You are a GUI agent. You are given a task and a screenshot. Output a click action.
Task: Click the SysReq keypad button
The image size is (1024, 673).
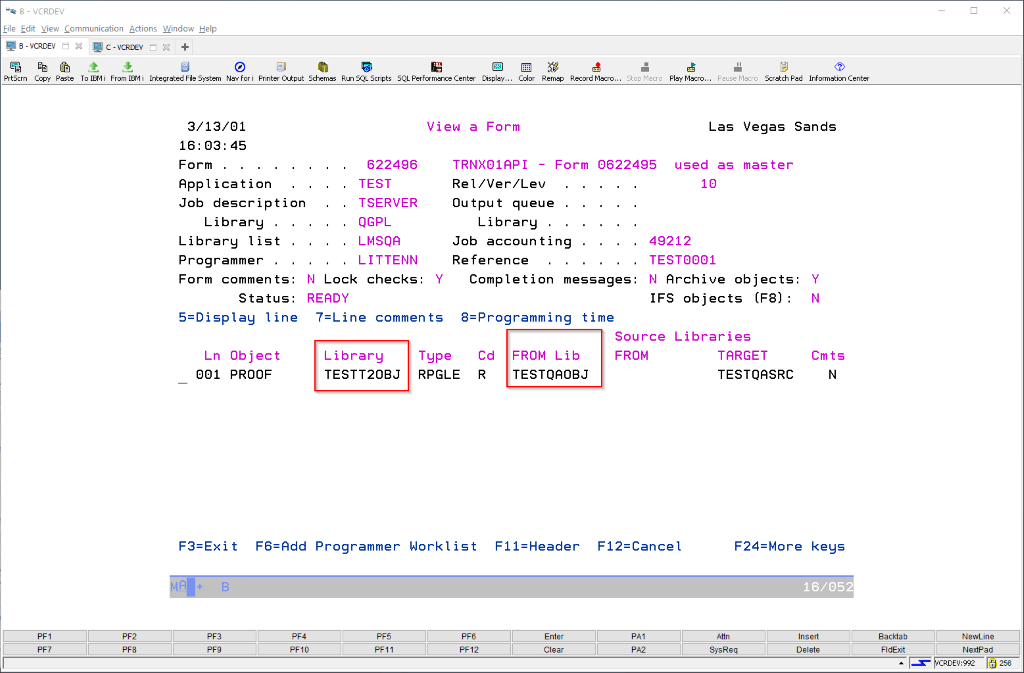724,650
